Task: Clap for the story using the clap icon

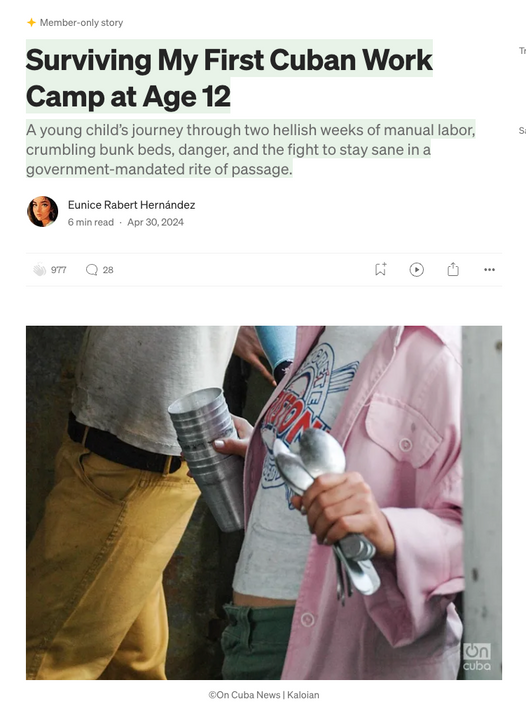Action: tap(40, 270)
